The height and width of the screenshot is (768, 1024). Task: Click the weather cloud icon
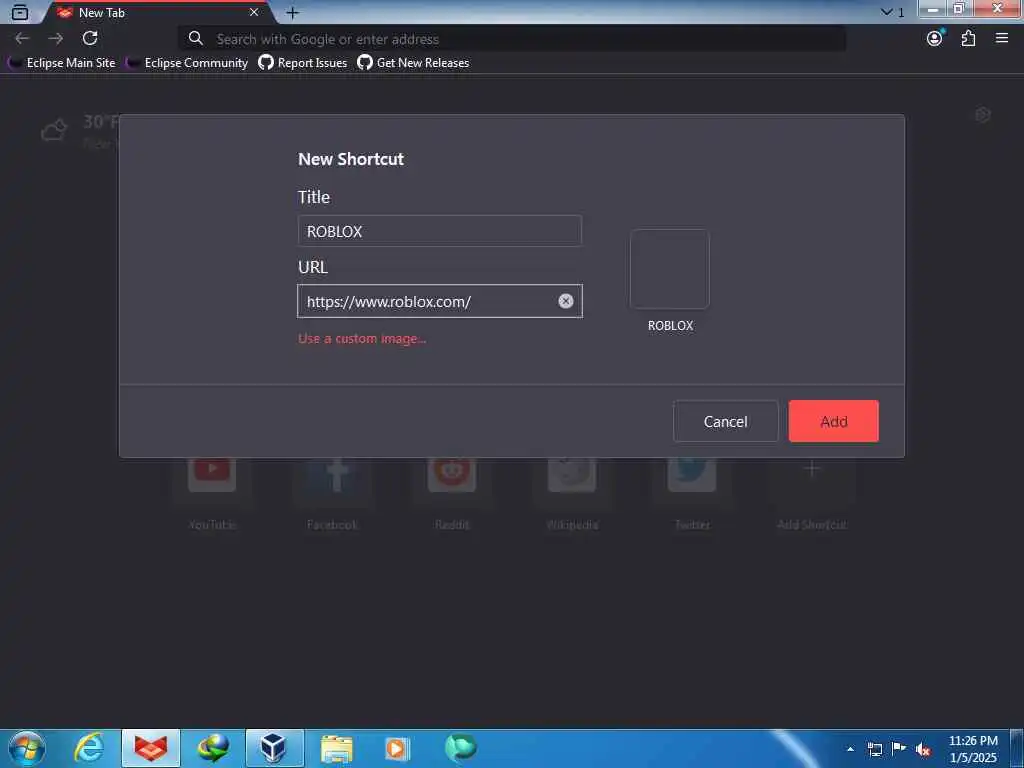click(54, 130)
